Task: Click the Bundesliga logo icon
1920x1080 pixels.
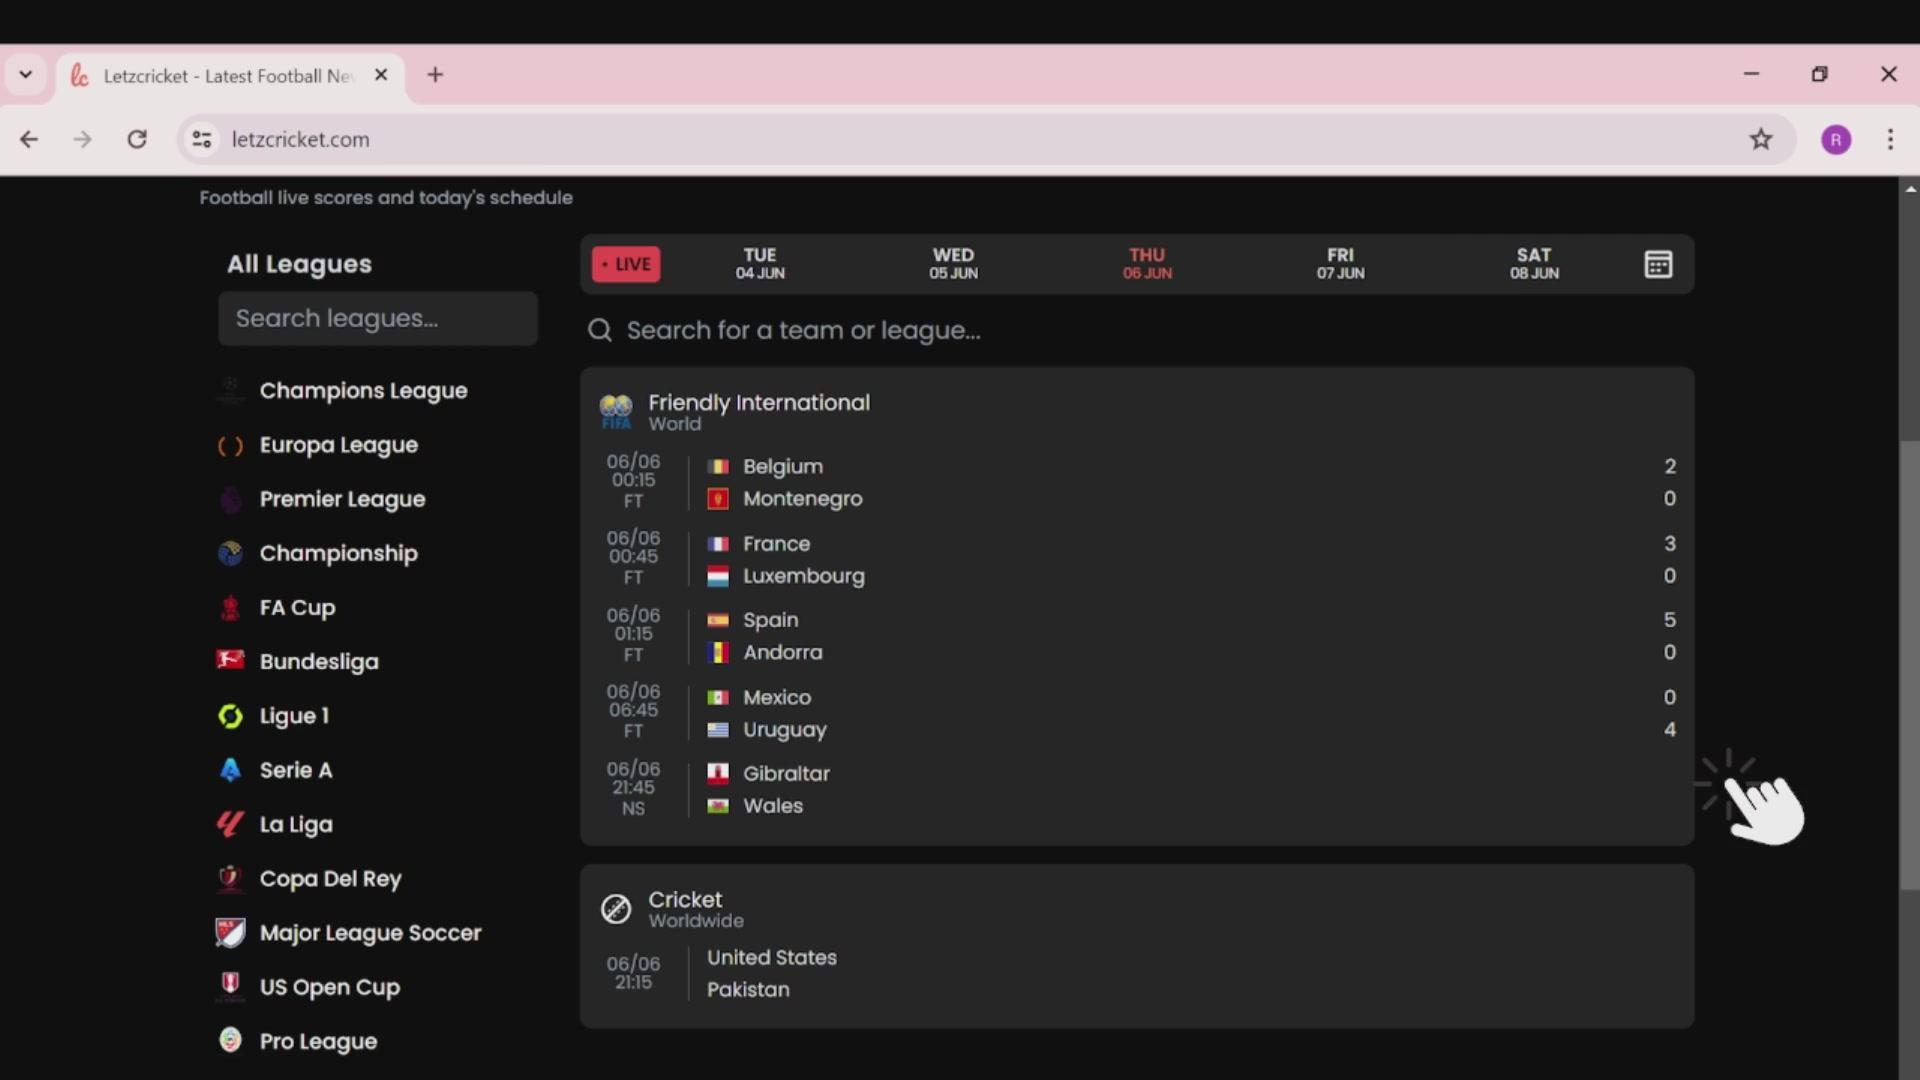Action: (230, 660)
